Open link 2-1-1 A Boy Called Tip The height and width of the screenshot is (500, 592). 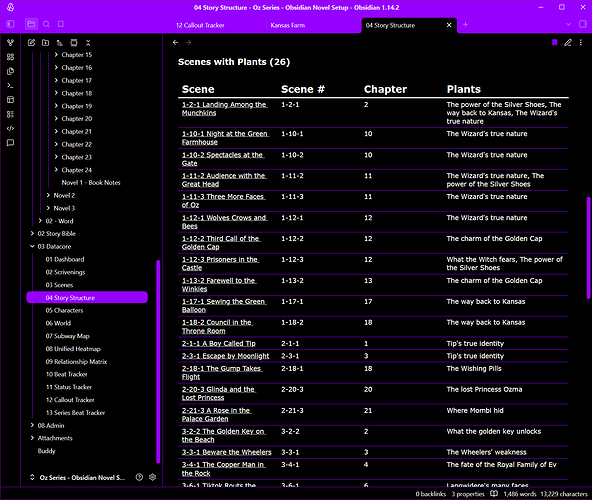pos(219,344)
